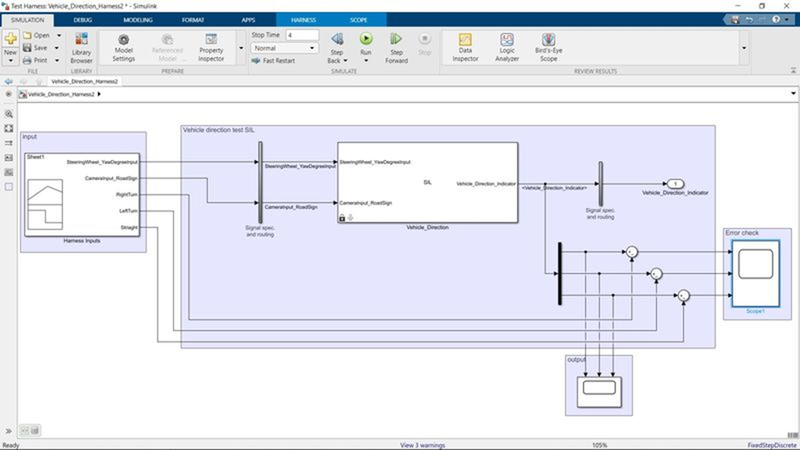Click the image palette icon
This screenshot has width=800, height=450.
point(9,172)
